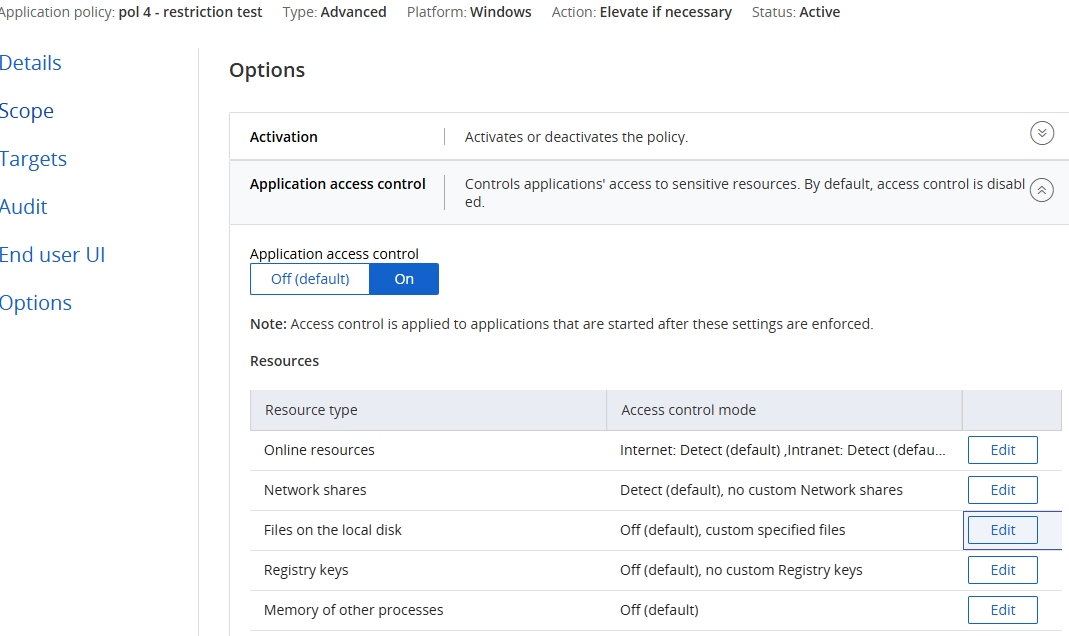
Task: Collapse Application access control using chevron icon
Action: coord(1041,190)
